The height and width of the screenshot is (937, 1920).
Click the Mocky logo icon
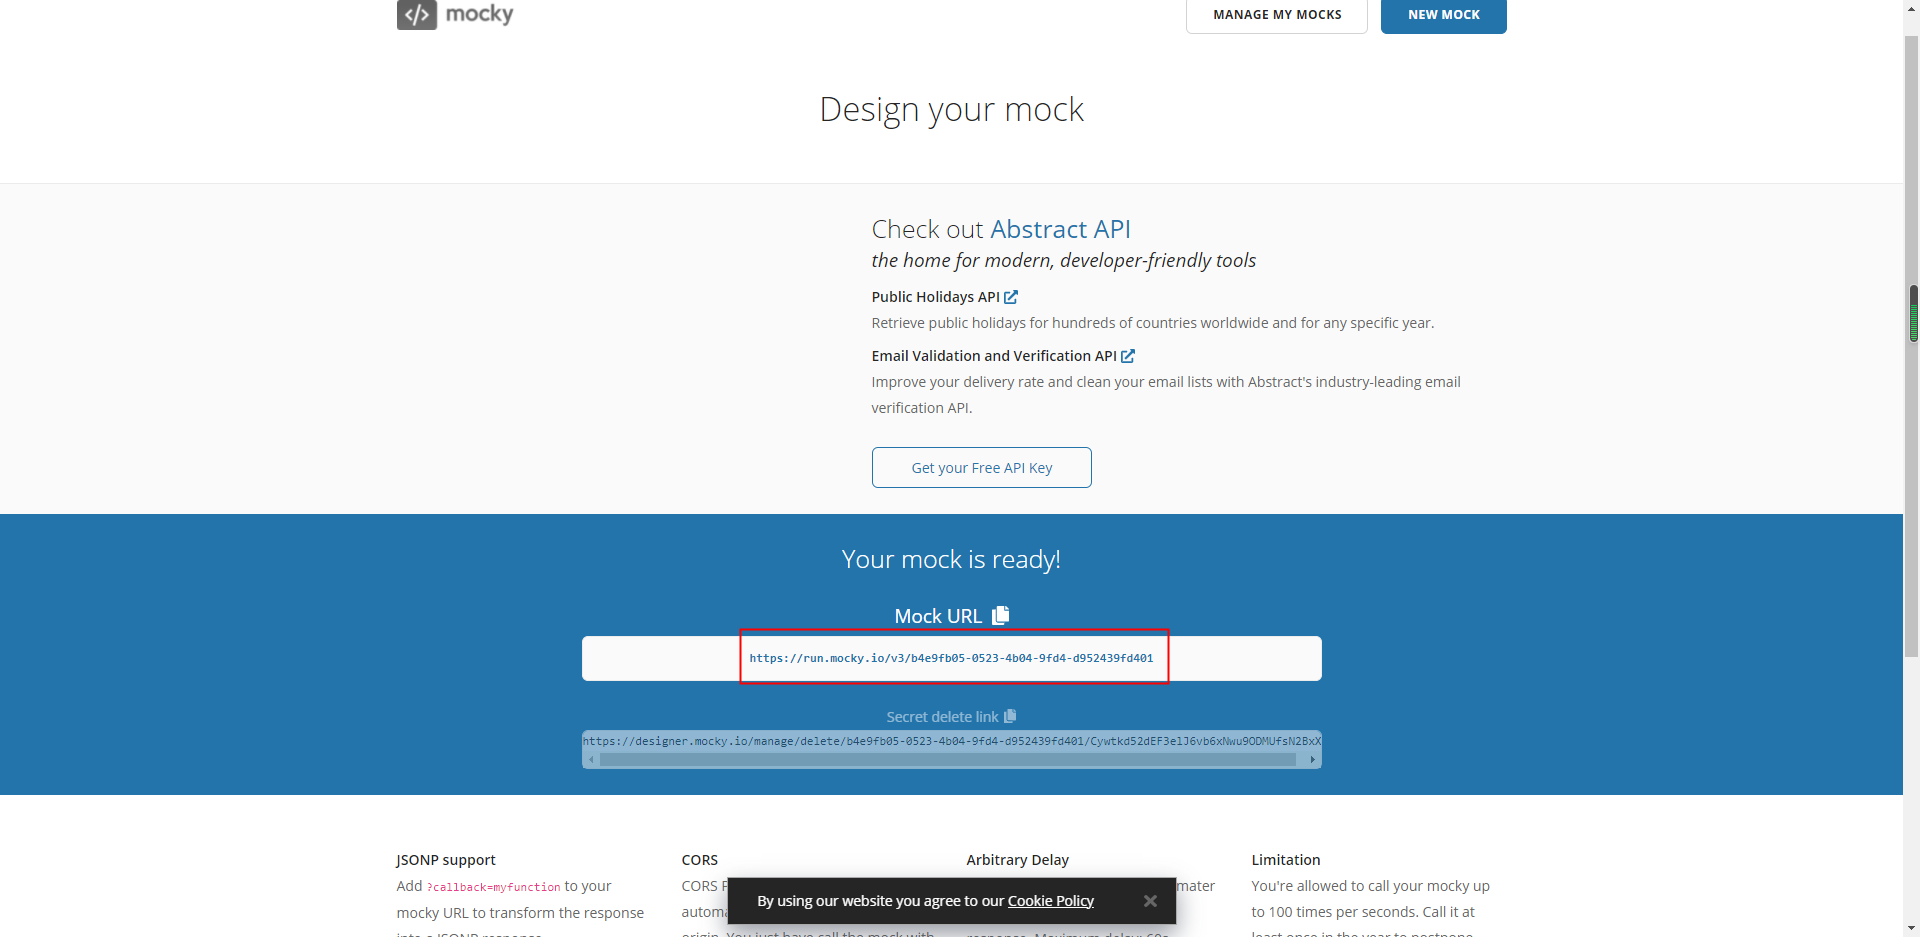coord(417,14)
